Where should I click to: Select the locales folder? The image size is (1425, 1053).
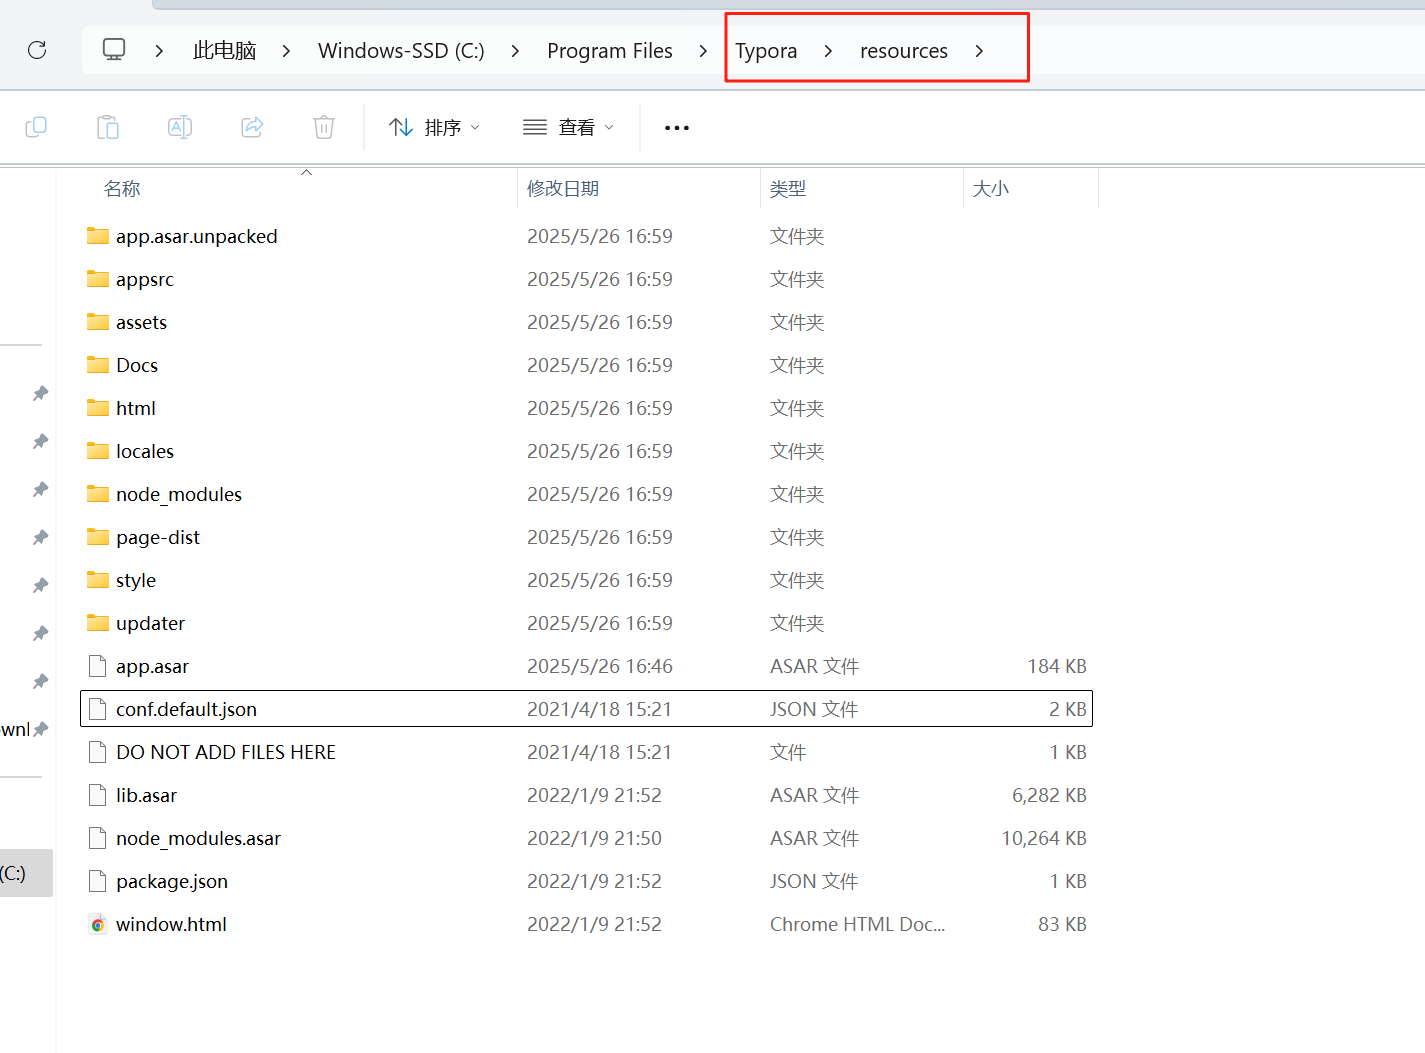point(586,451)
